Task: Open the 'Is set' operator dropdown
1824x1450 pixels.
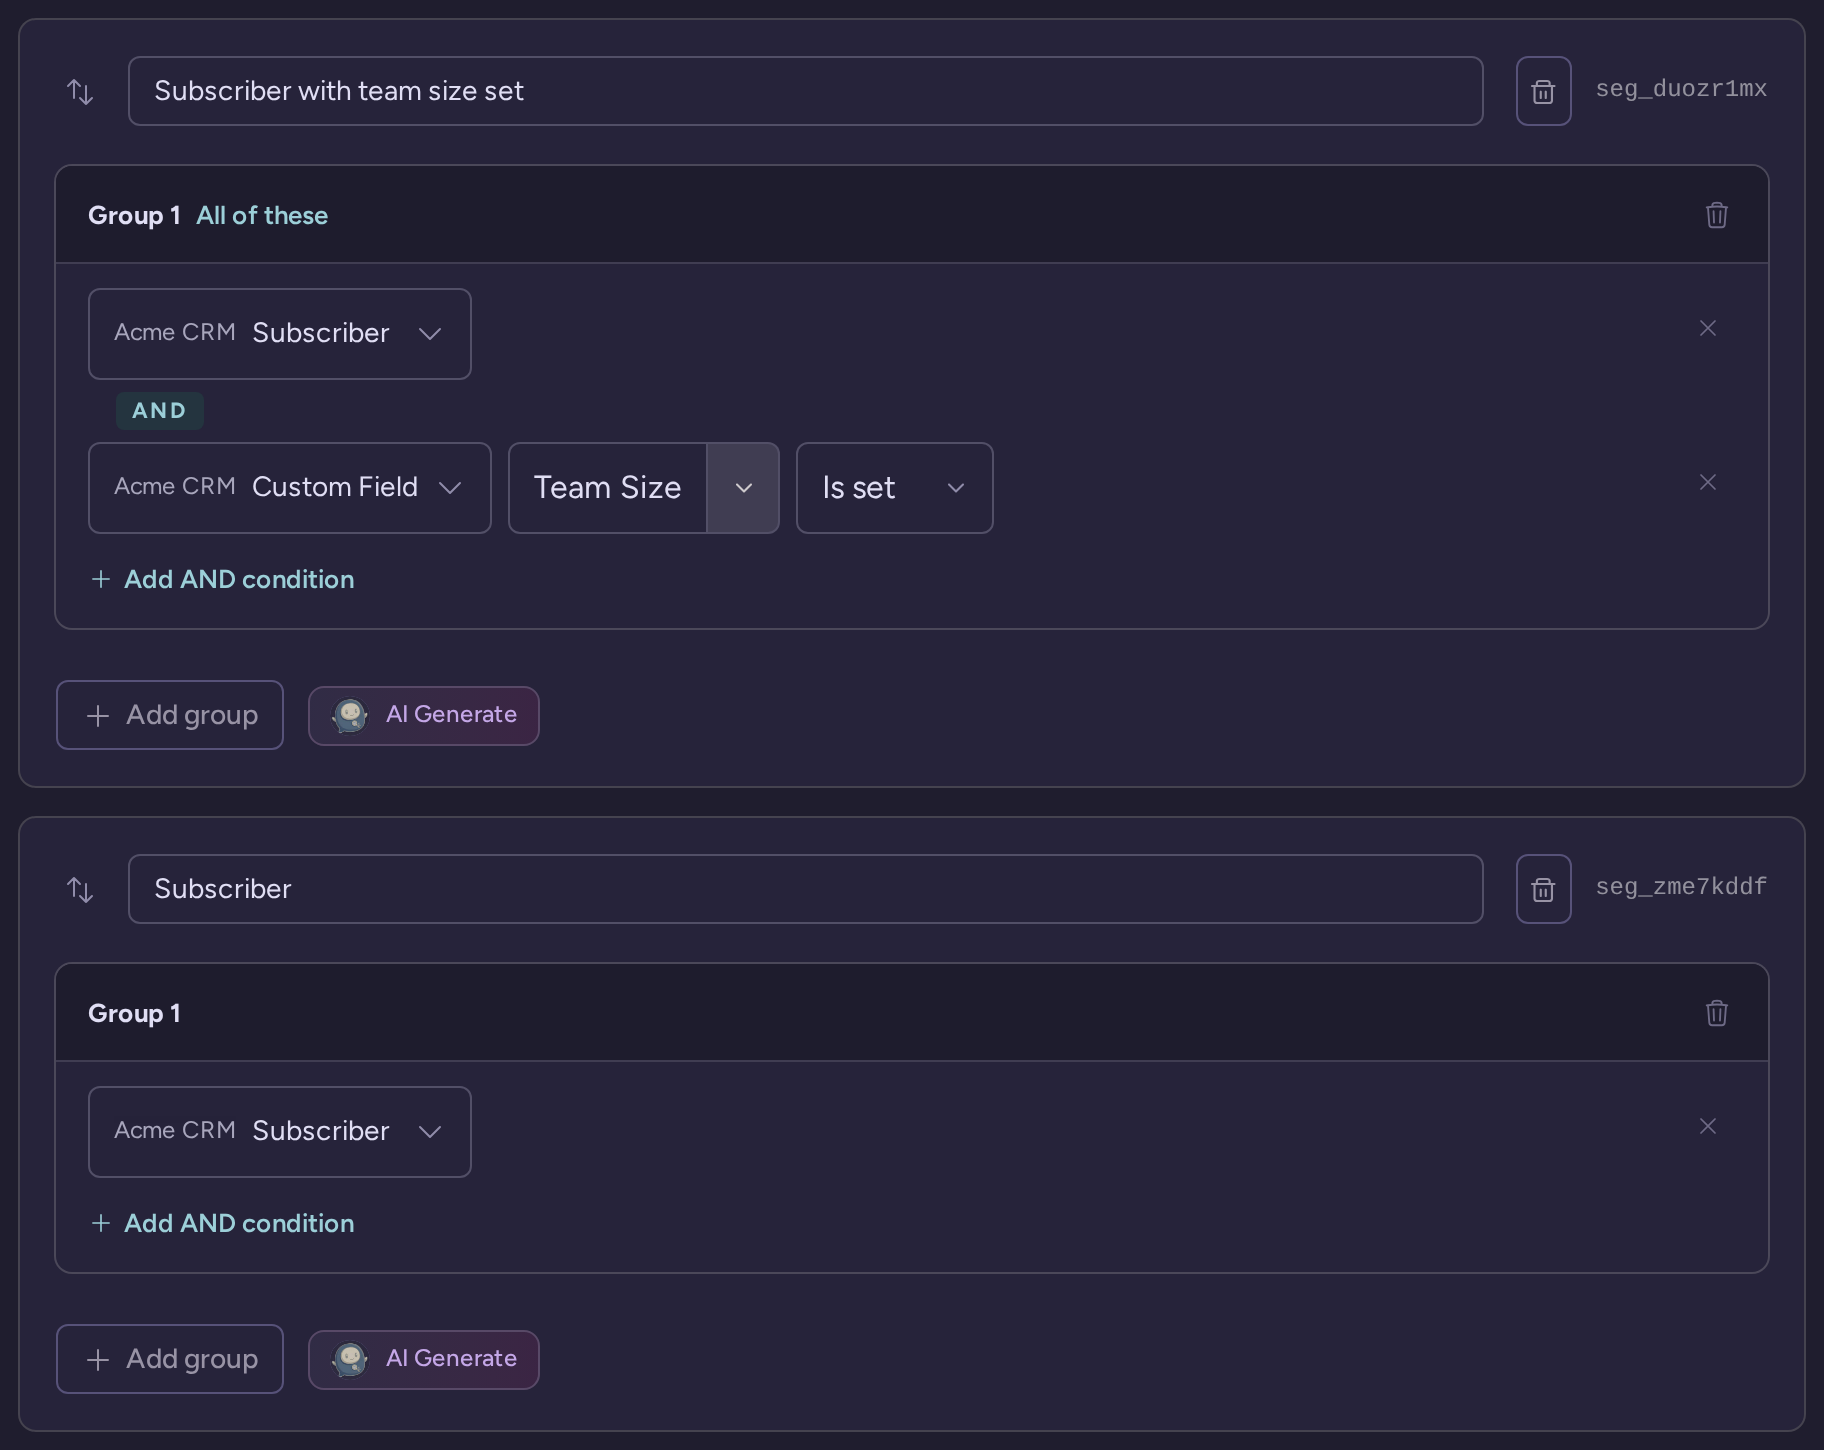Action: point(894,488)
